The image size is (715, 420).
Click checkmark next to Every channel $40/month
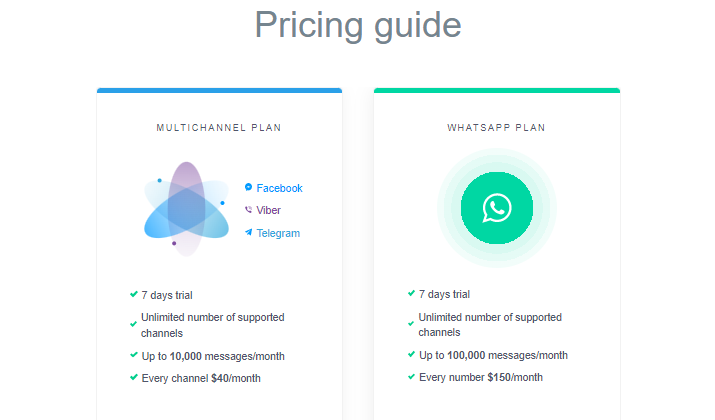(134, 377)
